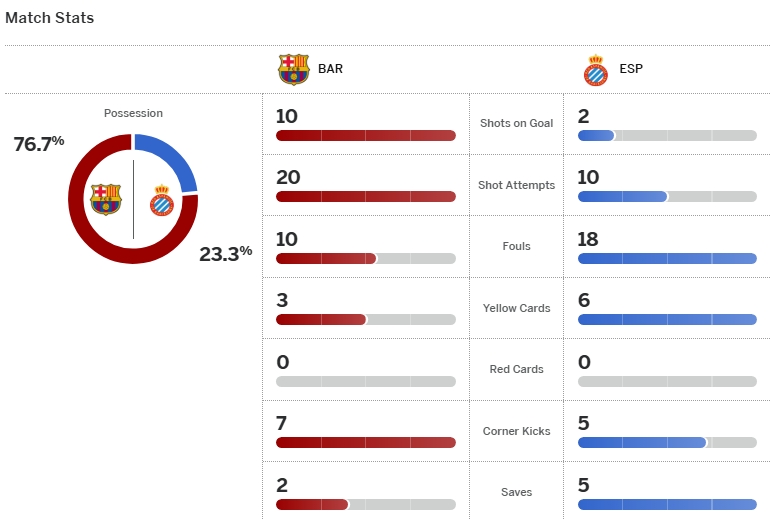This screenshot has height=520, width=777.
Task: Click Barcelona's Shots on Goal bar
Action: [x=365, y=135]
